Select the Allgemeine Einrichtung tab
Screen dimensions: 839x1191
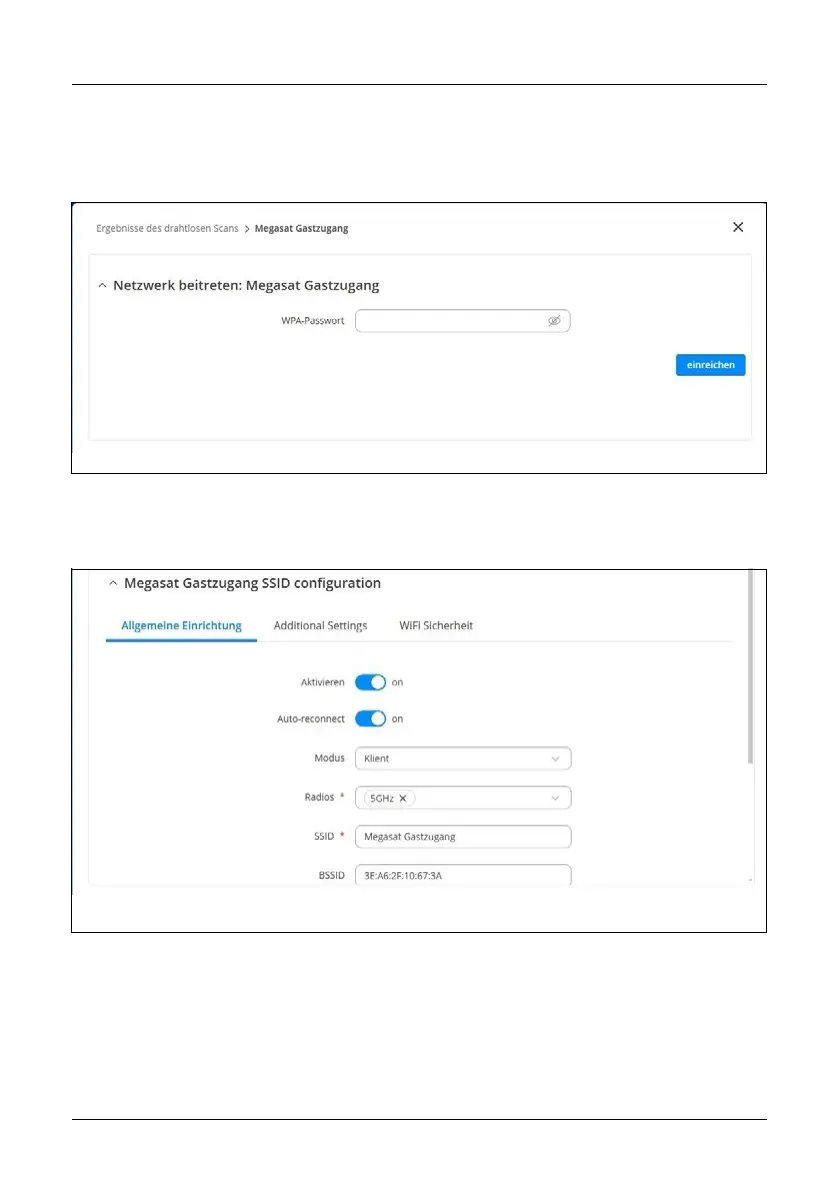click(181, 626)
